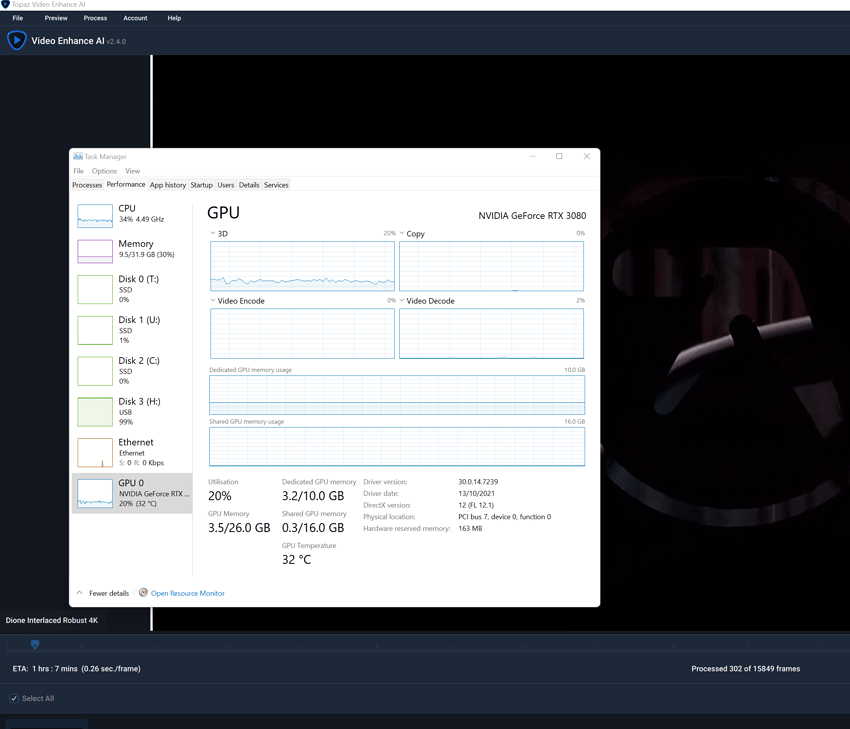Click Open Resource Monitor link
This screenshot has width=850, height=729.
(x=188, y=593)
